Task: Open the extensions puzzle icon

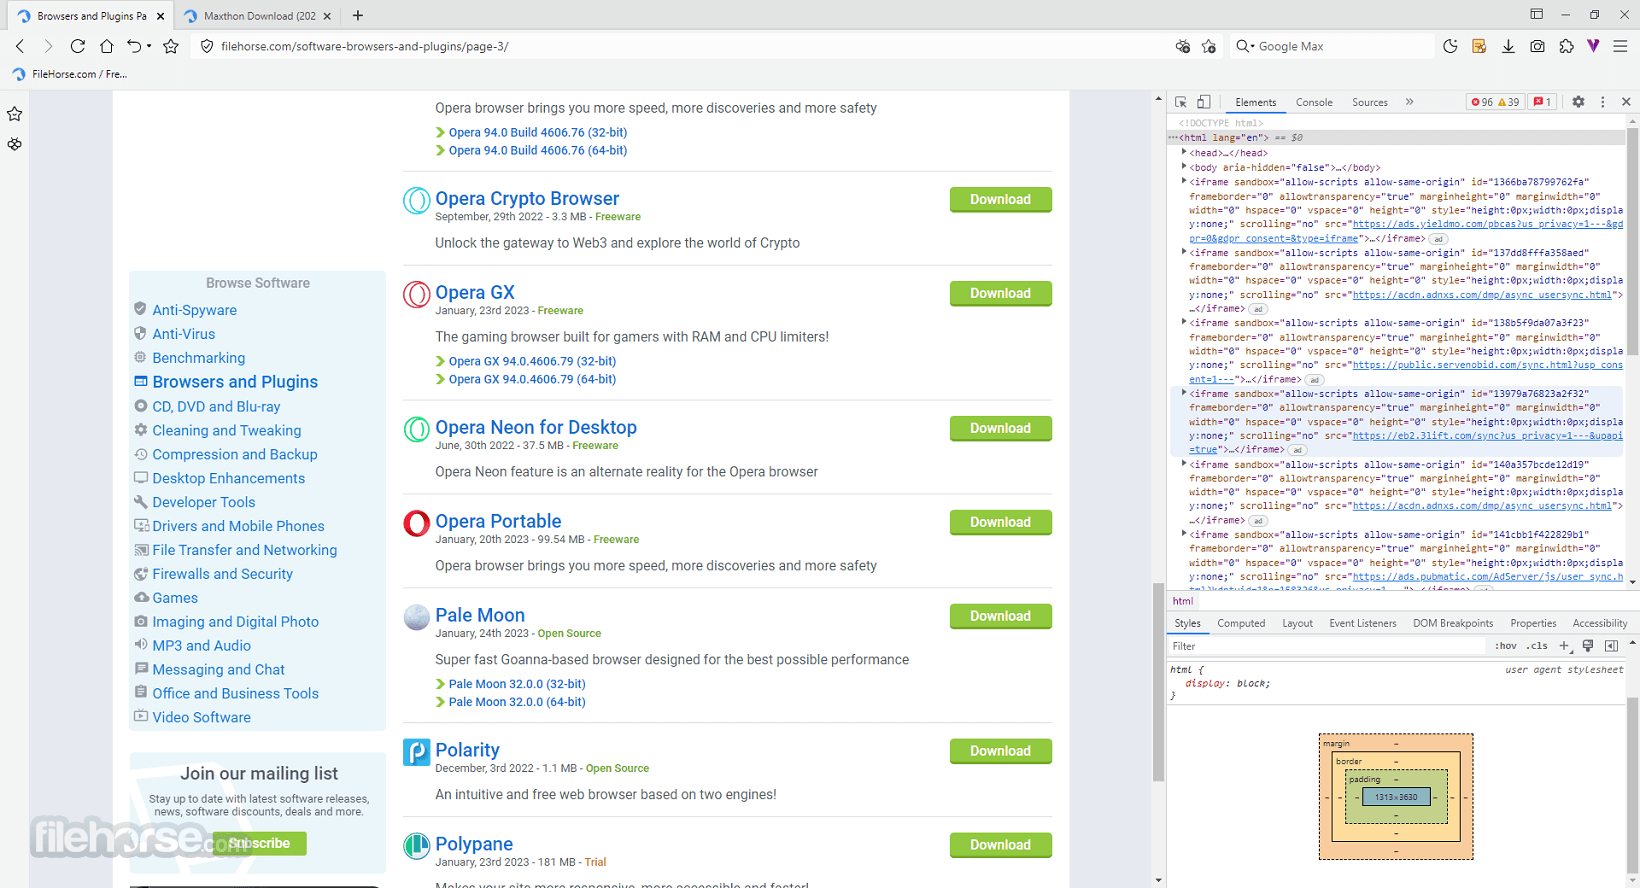Action: (1566, 46)
